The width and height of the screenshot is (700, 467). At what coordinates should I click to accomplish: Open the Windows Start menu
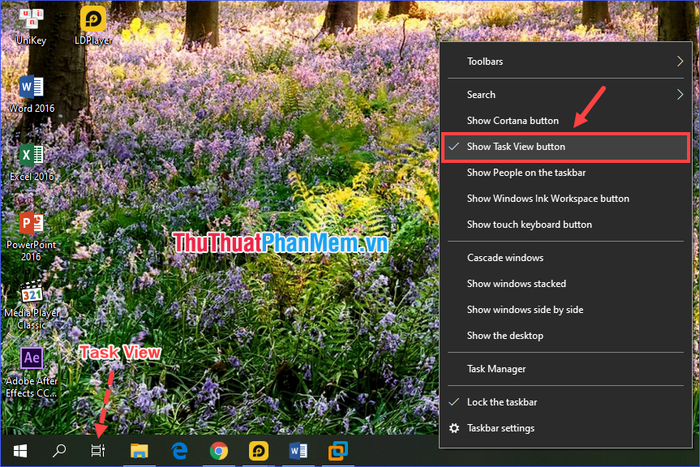click(20, 451)
